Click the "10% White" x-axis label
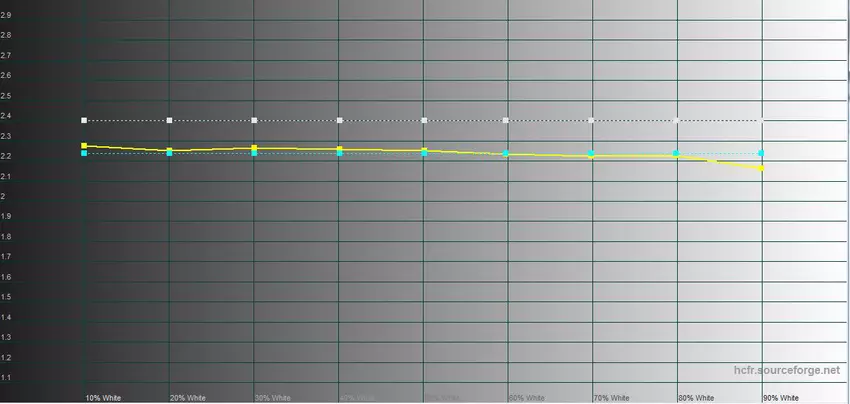This screenshot has height=404, width=850. click(x=106, y=397)
